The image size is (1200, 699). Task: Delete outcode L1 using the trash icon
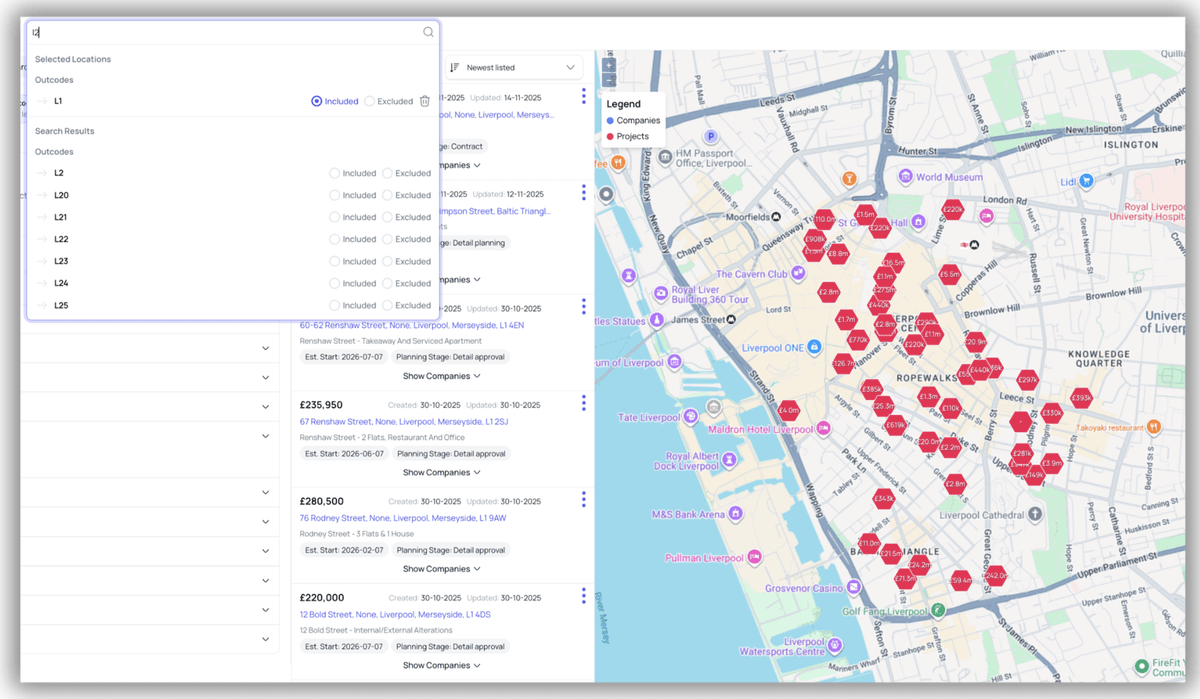pyautogui.click(x=424, y=100)
